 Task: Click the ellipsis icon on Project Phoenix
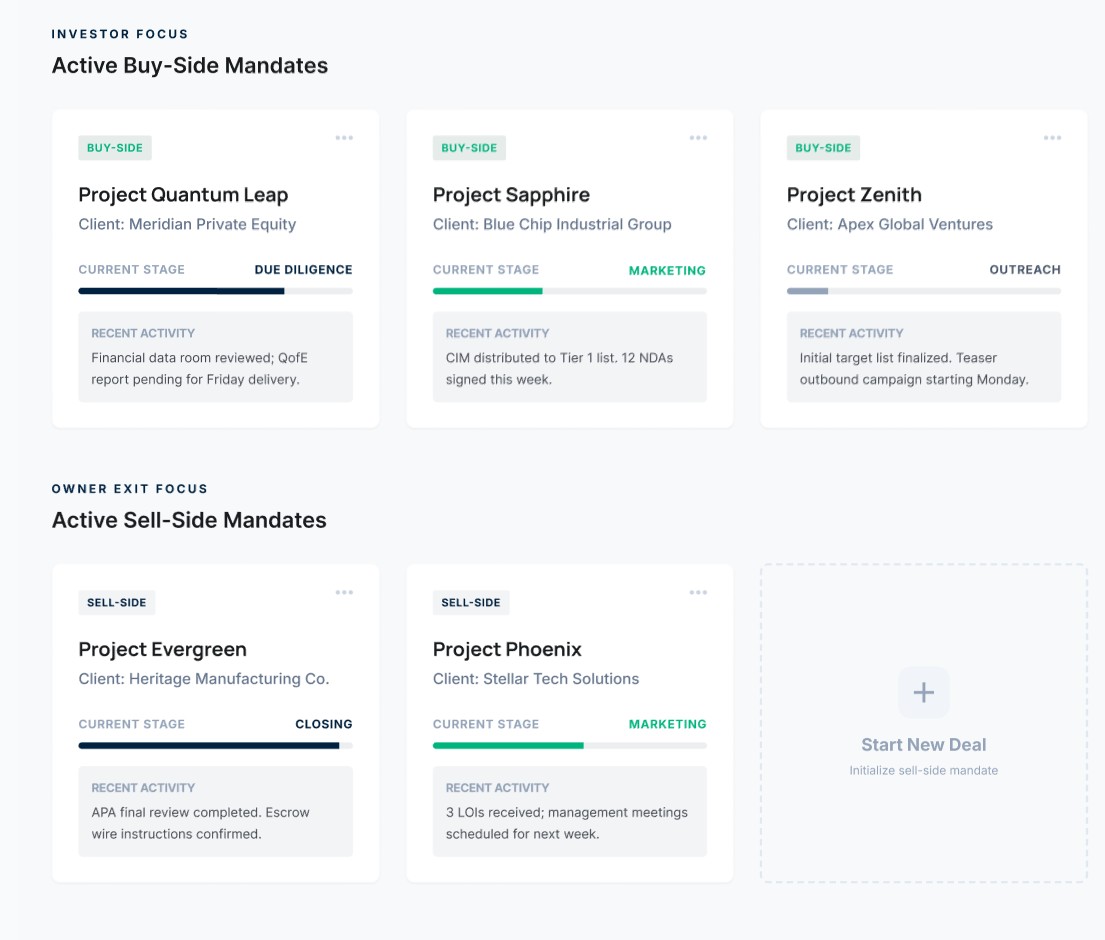pyautogui.click(x=698, y=593)
